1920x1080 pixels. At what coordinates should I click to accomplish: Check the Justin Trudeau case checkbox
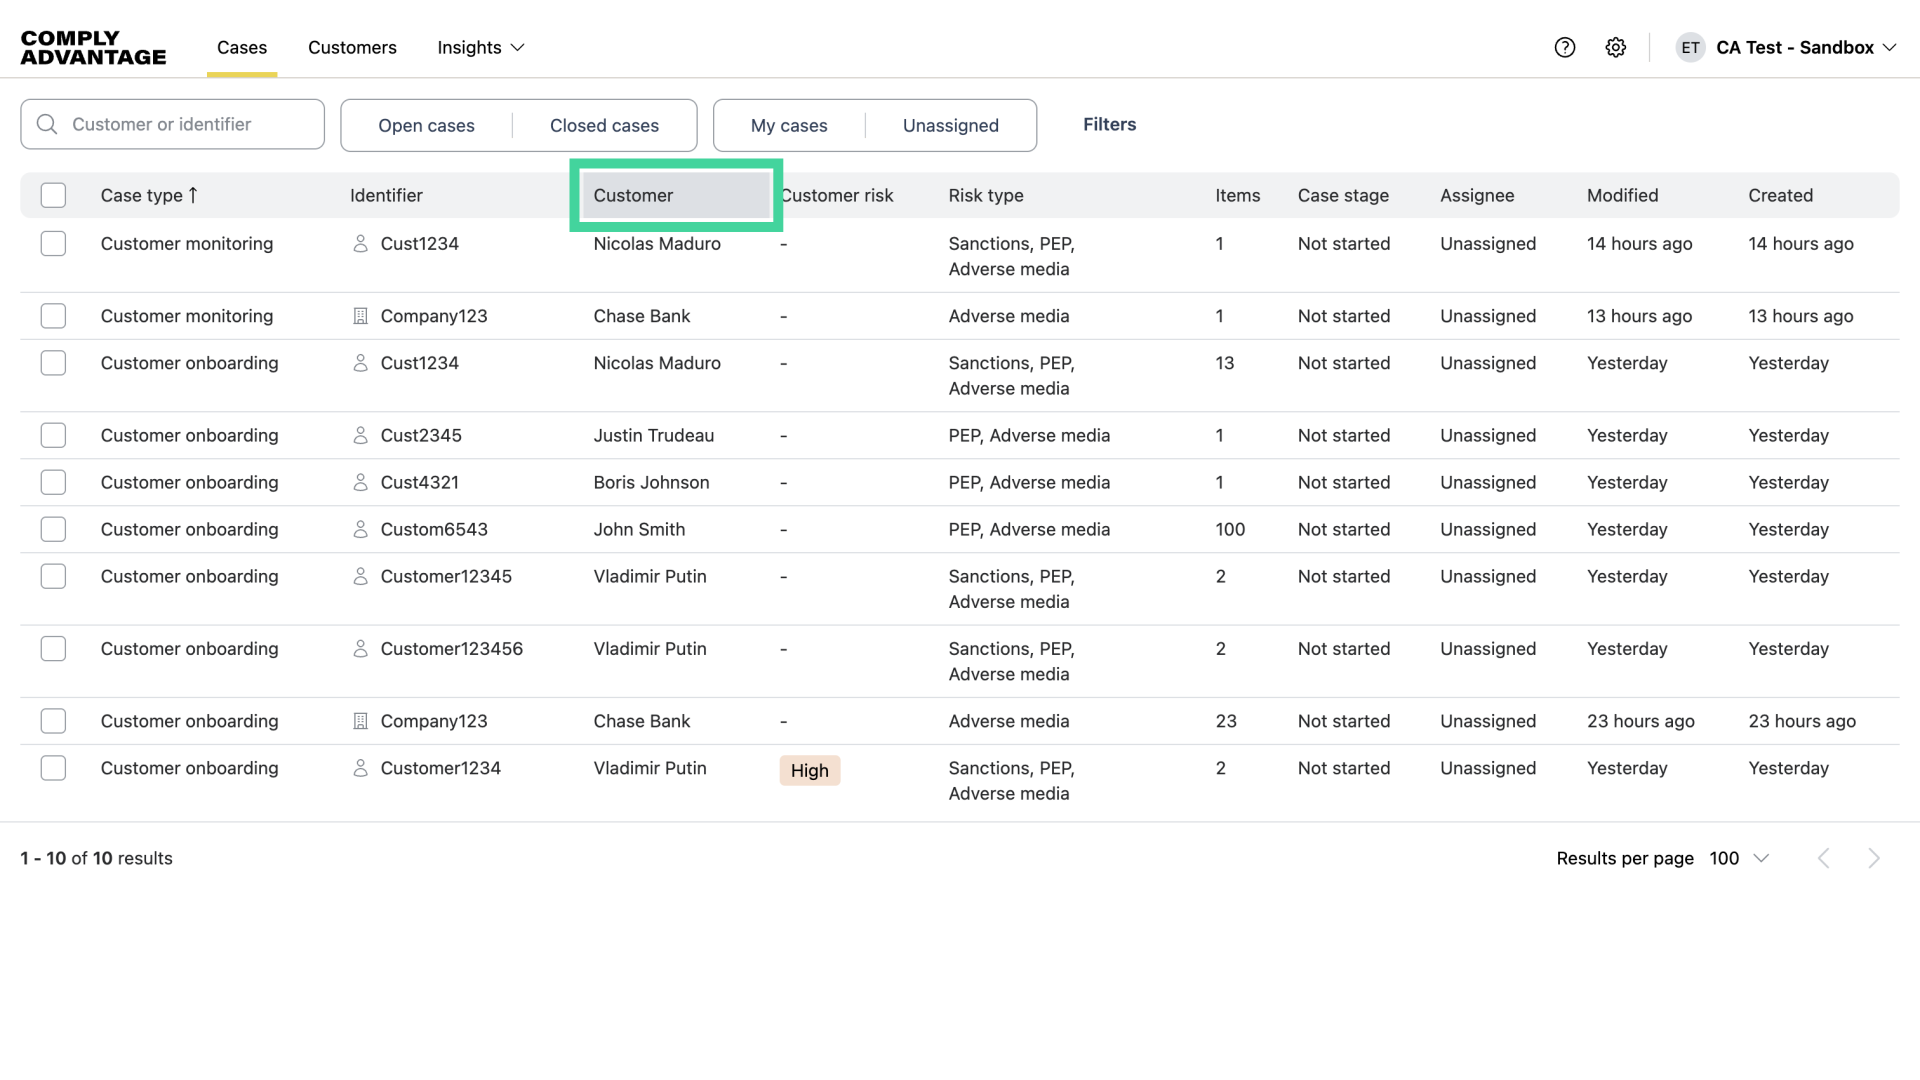[x=53, y=435]
